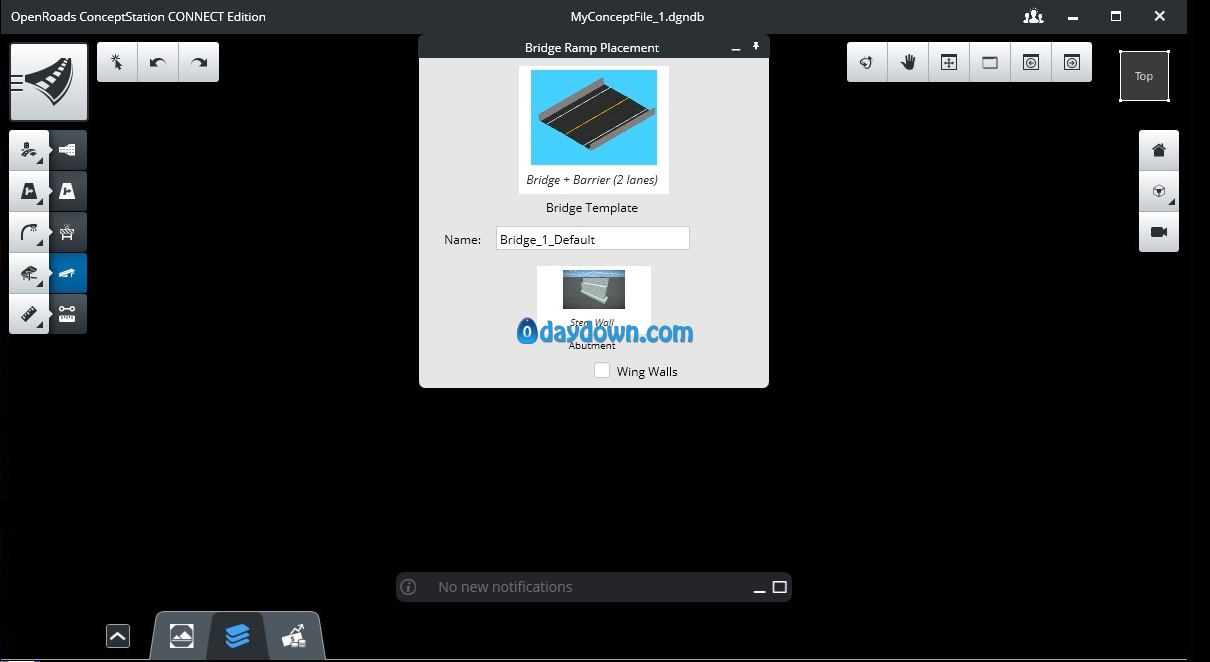Reset to home view
This screenshot has width=1210, height=662.
tap(1159, 150)
